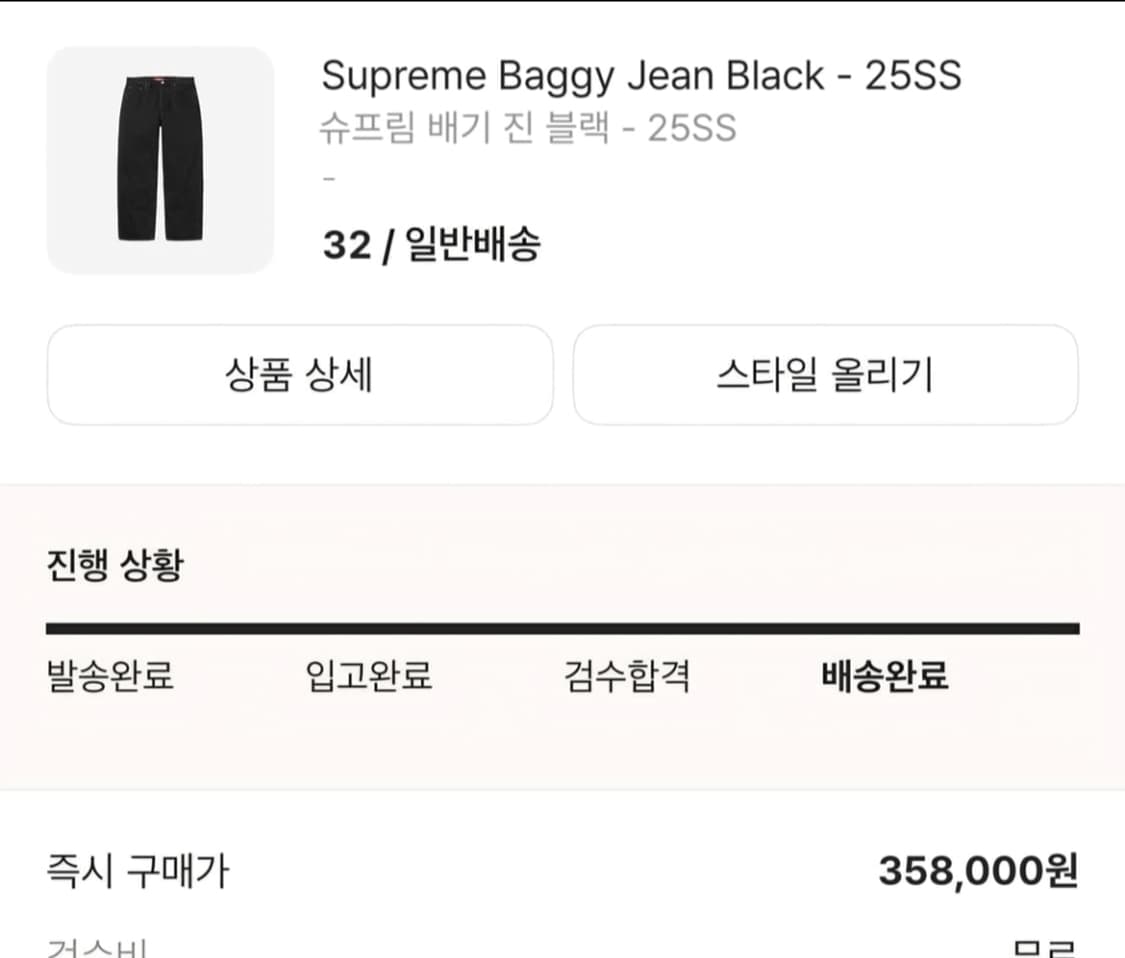Select the 입고완료 arrival status step
Image resolution: width=1125 pixels, height=958 pixels.
370,677
